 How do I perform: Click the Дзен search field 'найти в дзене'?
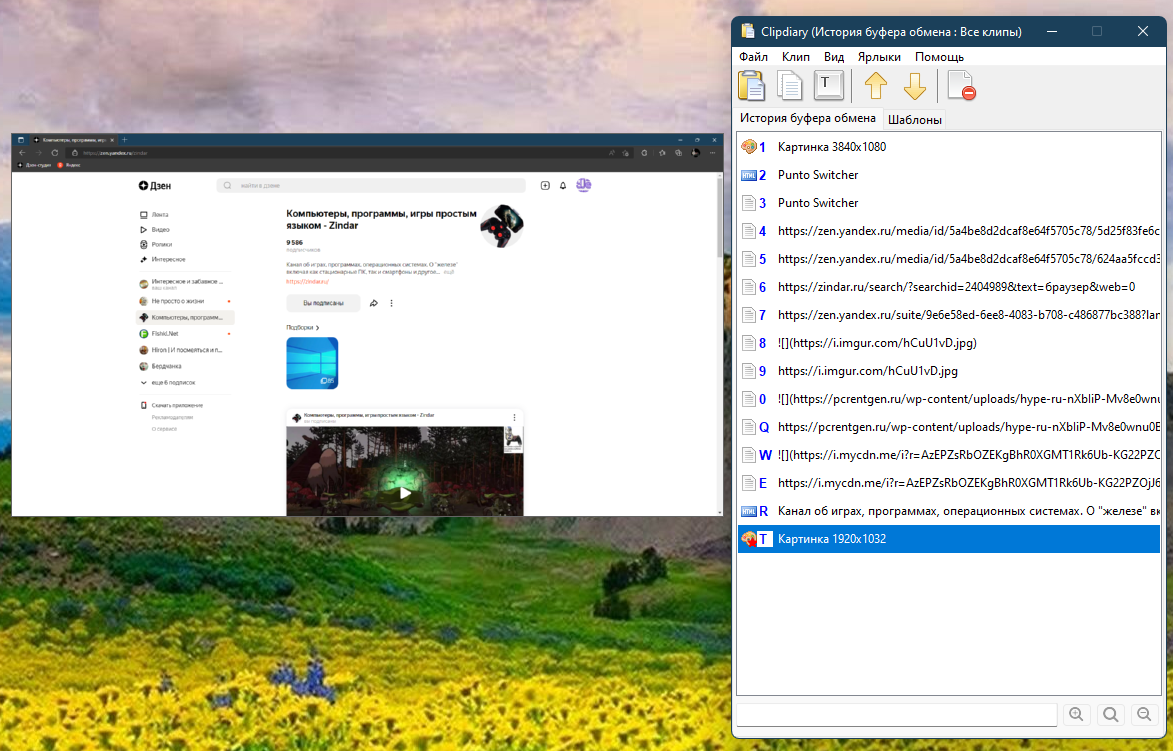pos(371,186)
